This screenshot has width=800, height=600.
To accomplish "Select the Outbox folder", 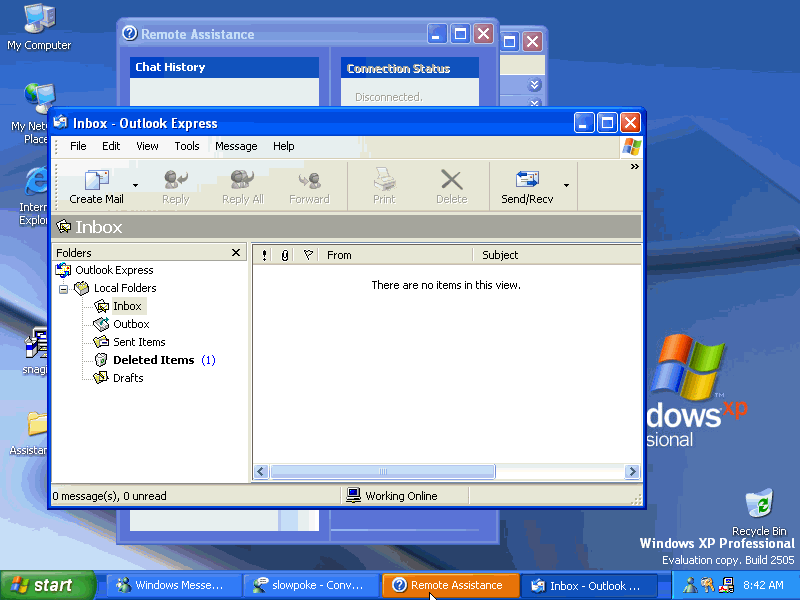I will 131,324.
